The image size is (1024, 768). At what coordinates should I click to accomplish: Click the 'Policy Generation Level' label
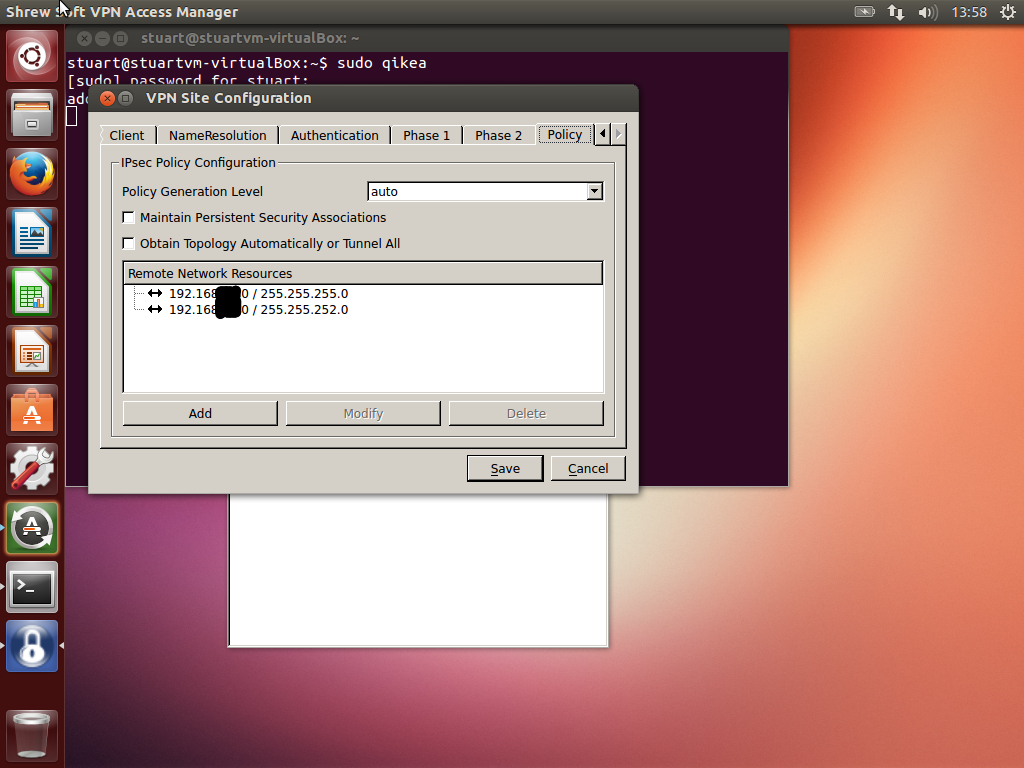[193, 191]
